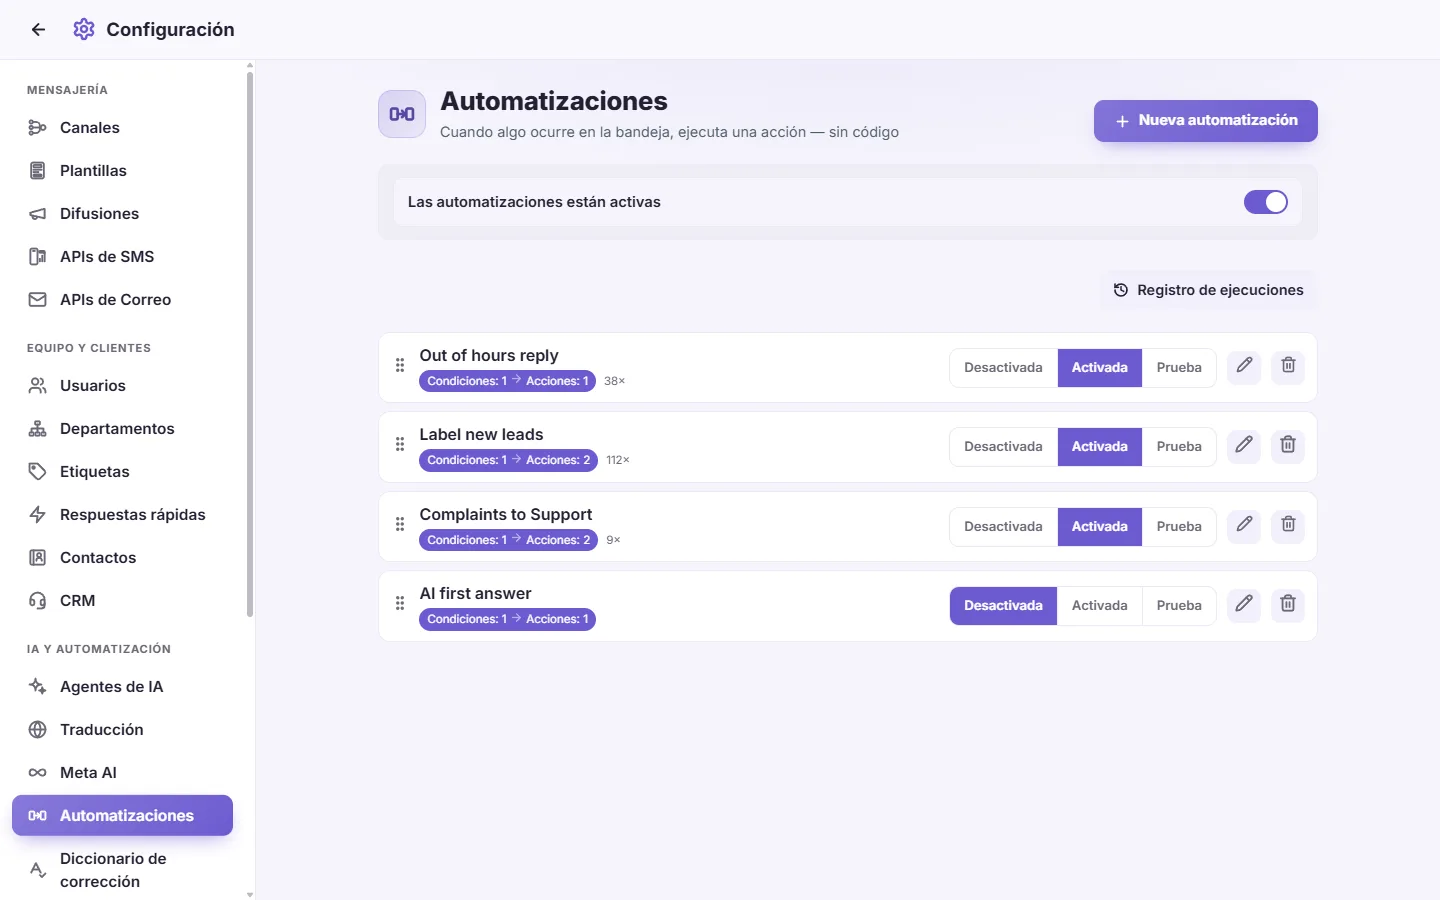Screen dimensions: 1440x900
Task: Go to Difusiones section
Action: [122, 214]
